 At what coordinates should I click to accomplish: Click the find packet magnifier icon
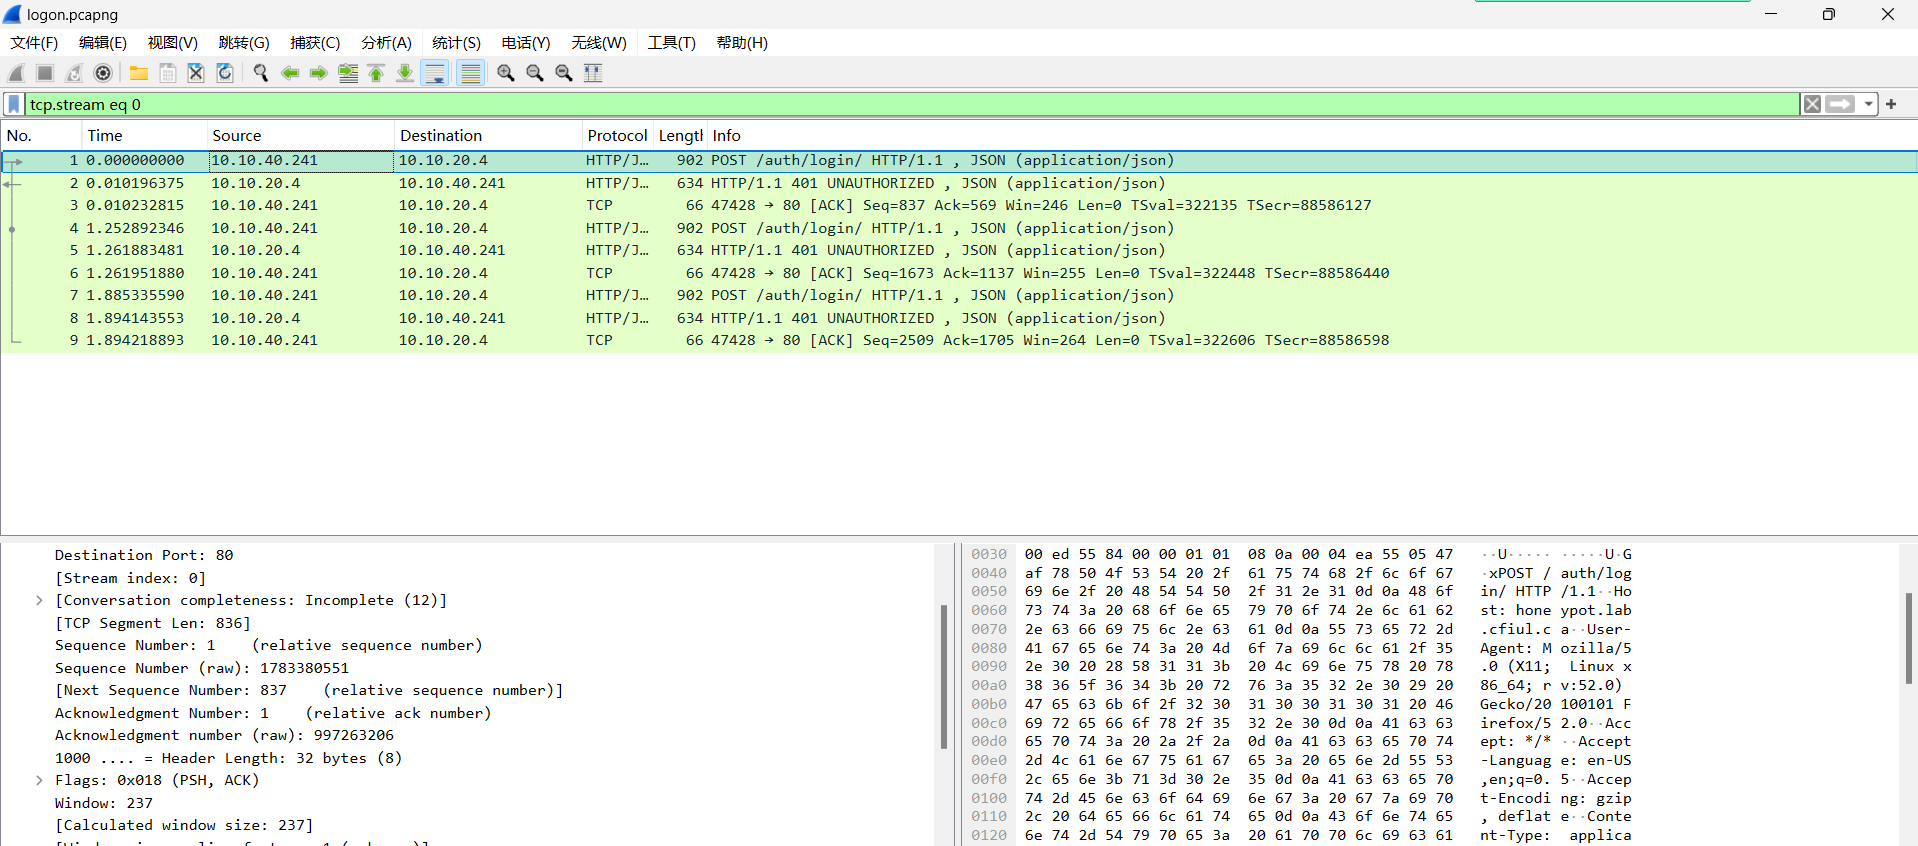pyautogui.click(x=261, y=73)
